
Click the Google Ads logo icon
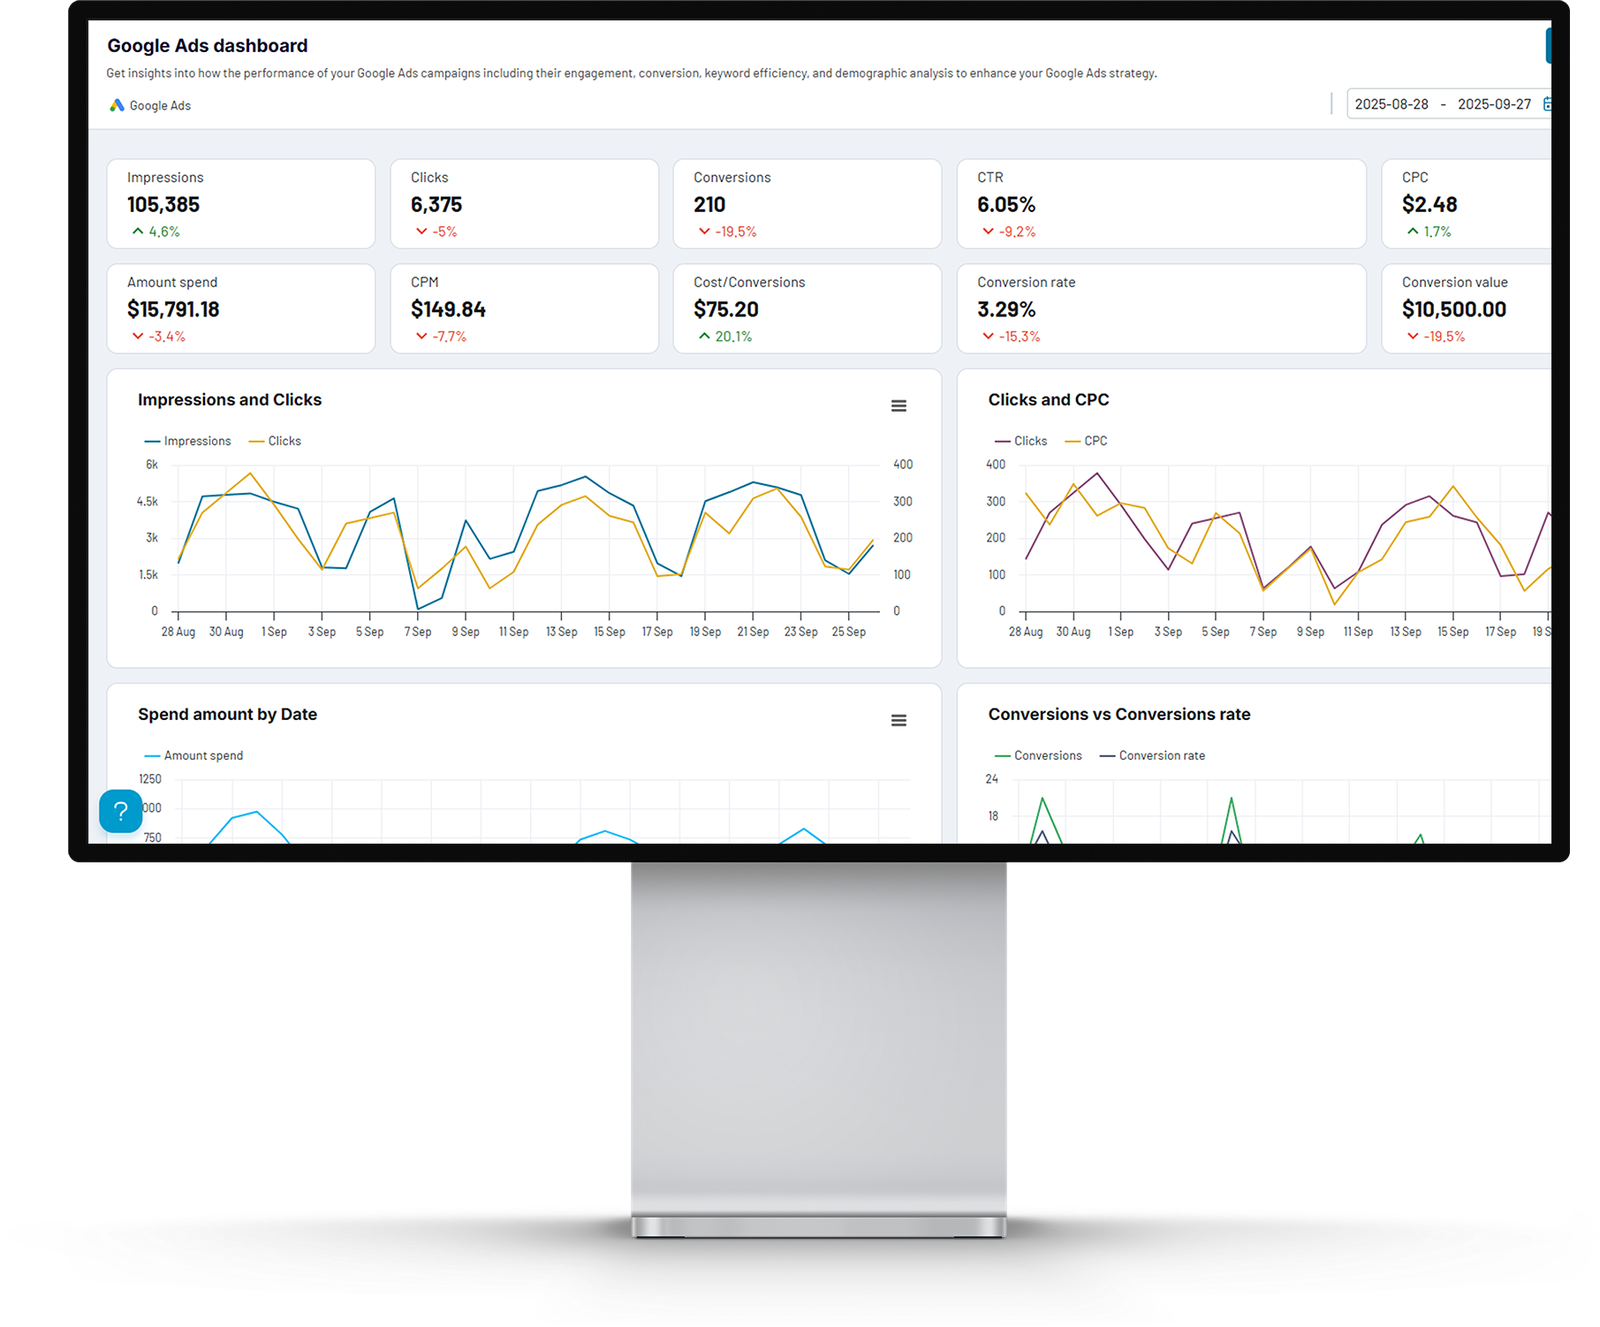pyautogui.click(x=117, y=105)
